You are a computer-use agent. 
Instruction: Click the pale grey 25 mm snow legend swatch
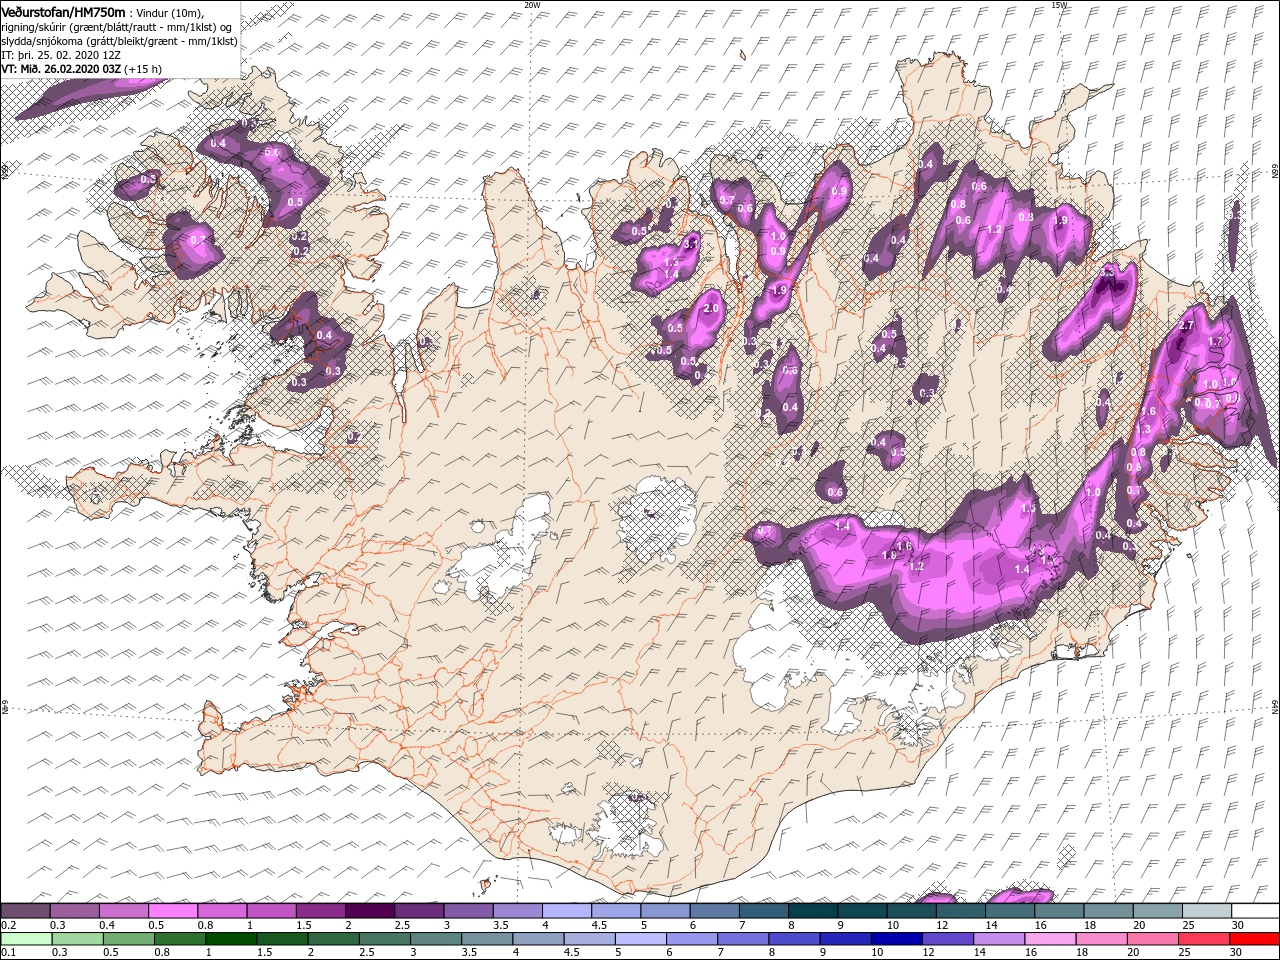(1205, 910)
